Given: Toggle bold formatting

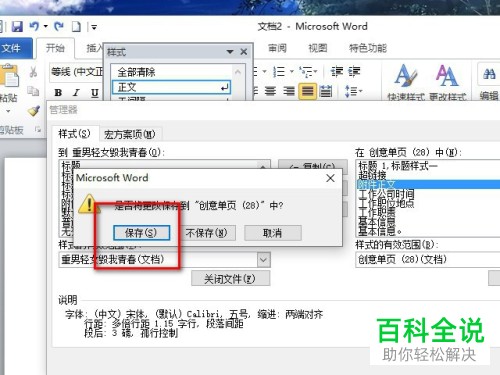Looking at the screenshot, I should coord(58,93).
